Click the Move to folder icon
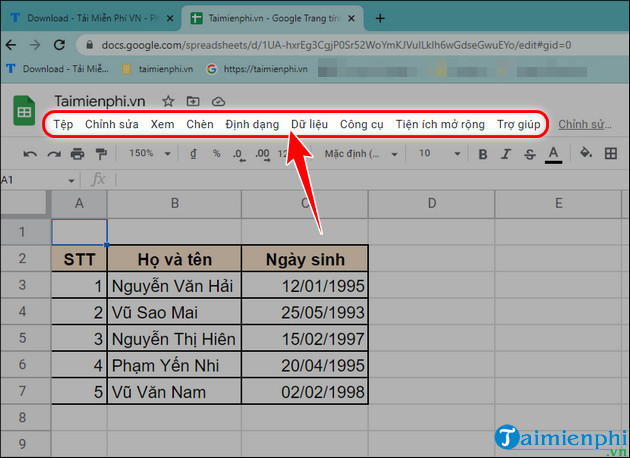This screenshot has width=630, height=458. pos(193,101)
